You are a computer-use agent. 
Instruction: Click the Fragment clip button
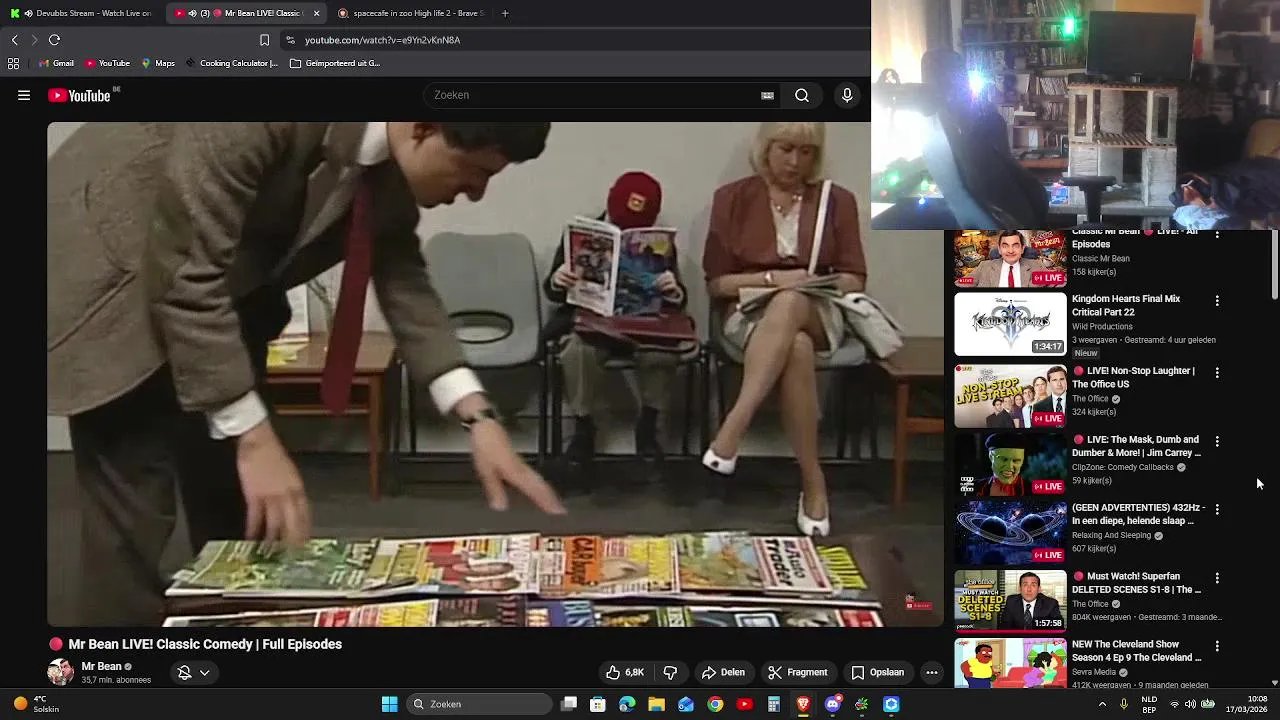pos(798,672)
